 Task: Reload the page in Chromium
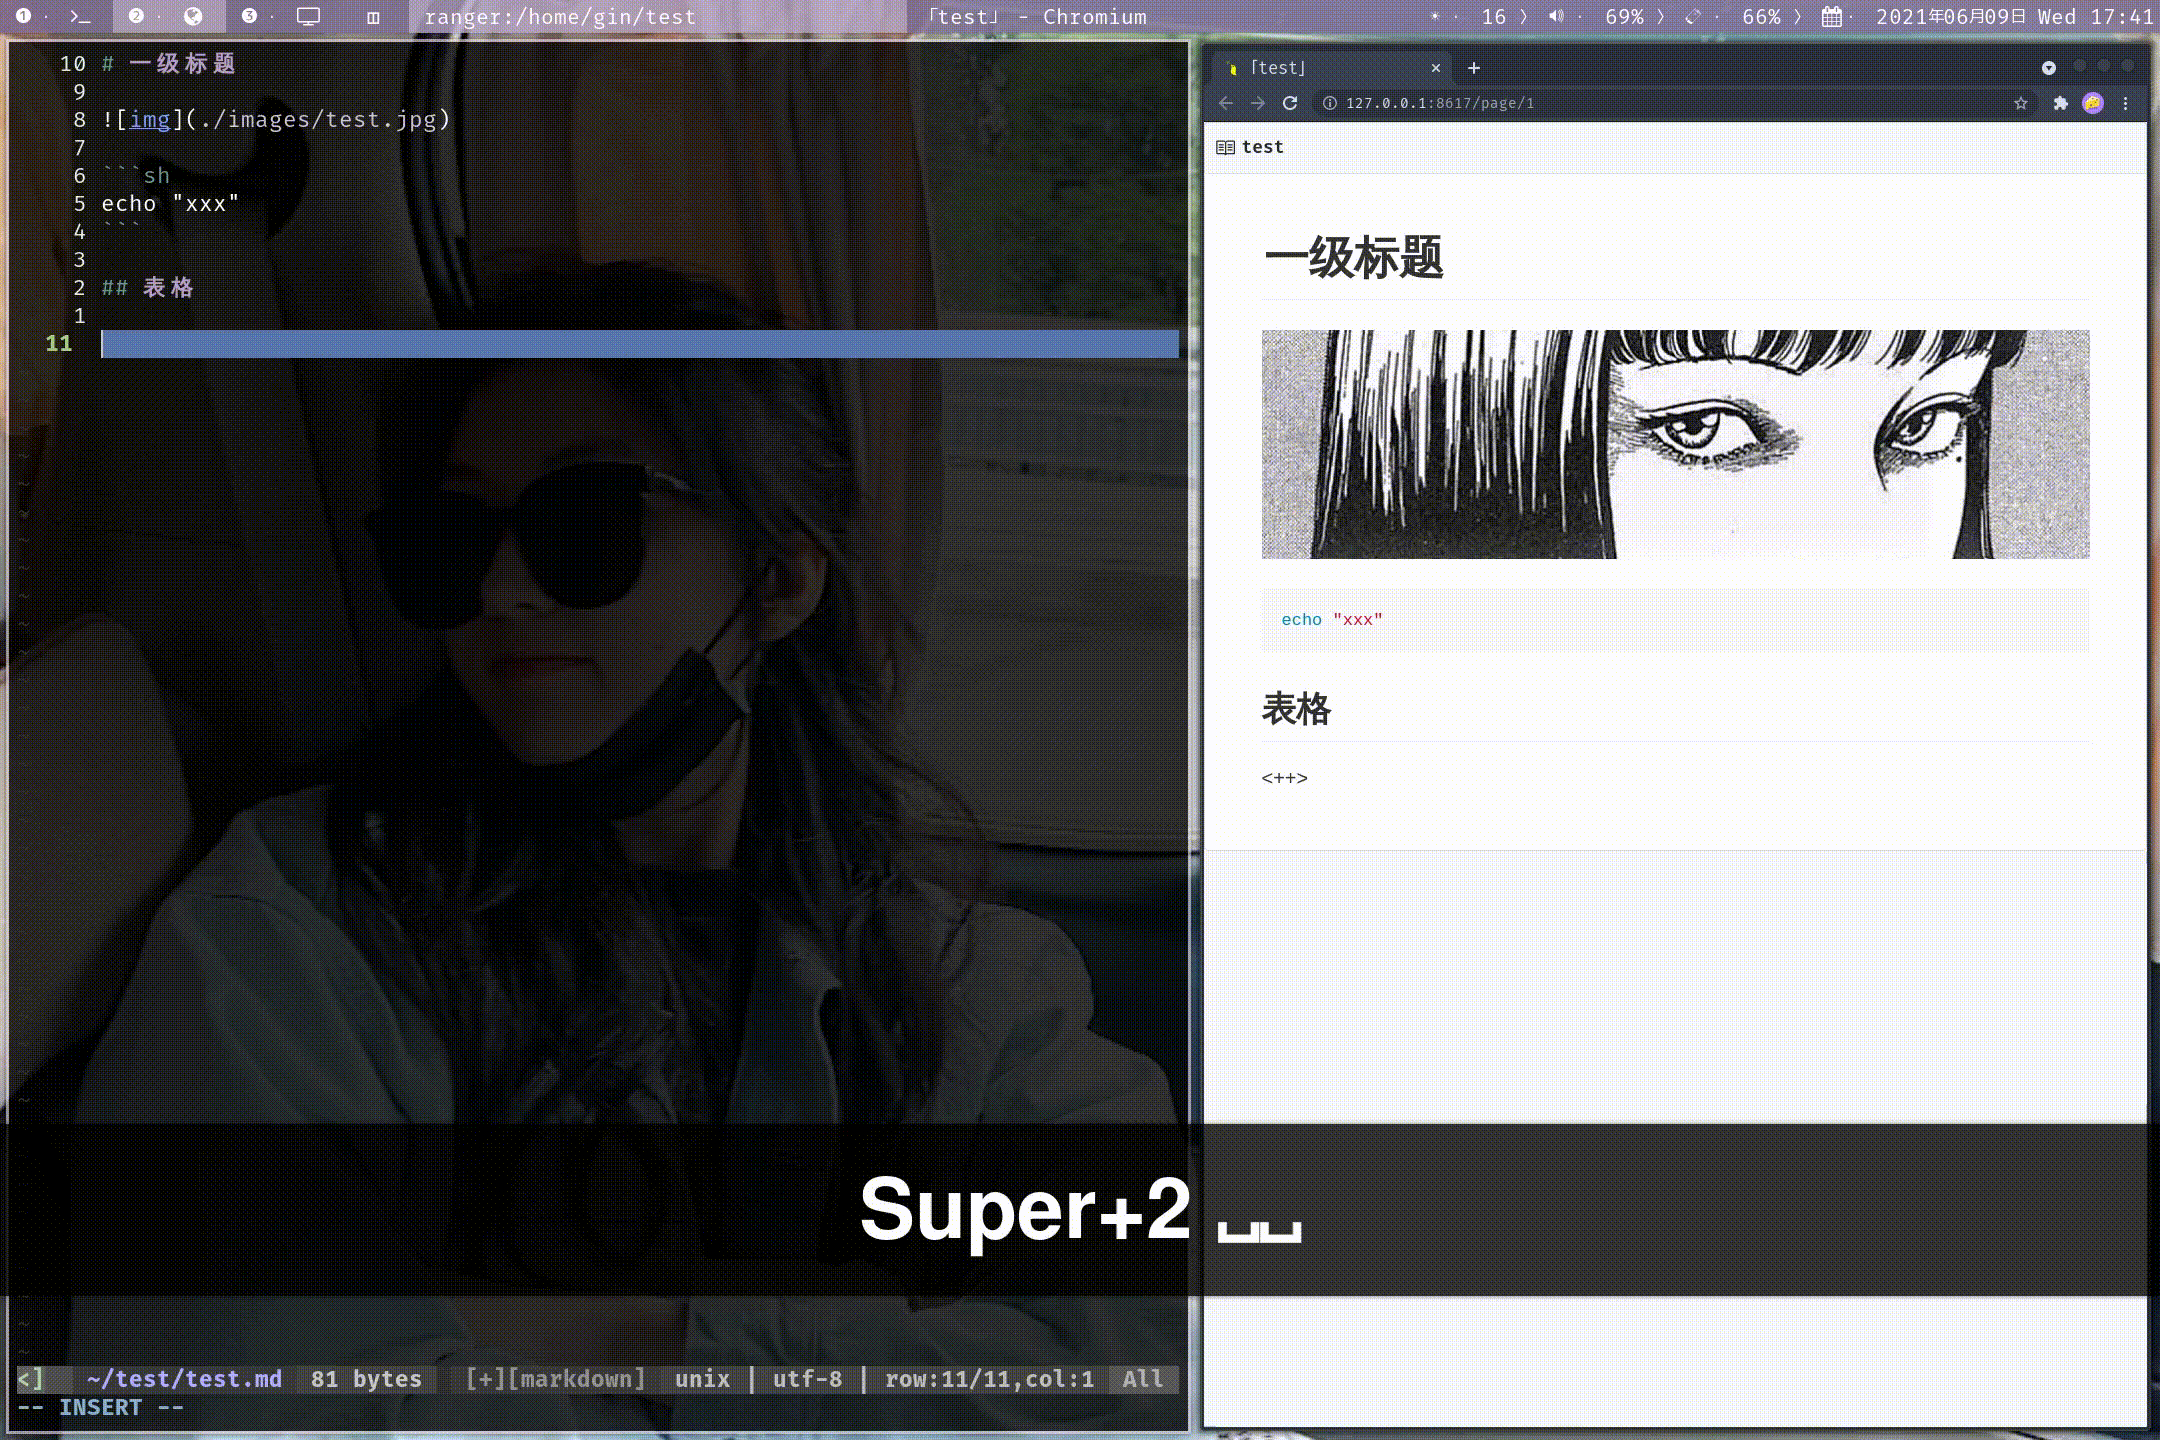(1290, 103)
